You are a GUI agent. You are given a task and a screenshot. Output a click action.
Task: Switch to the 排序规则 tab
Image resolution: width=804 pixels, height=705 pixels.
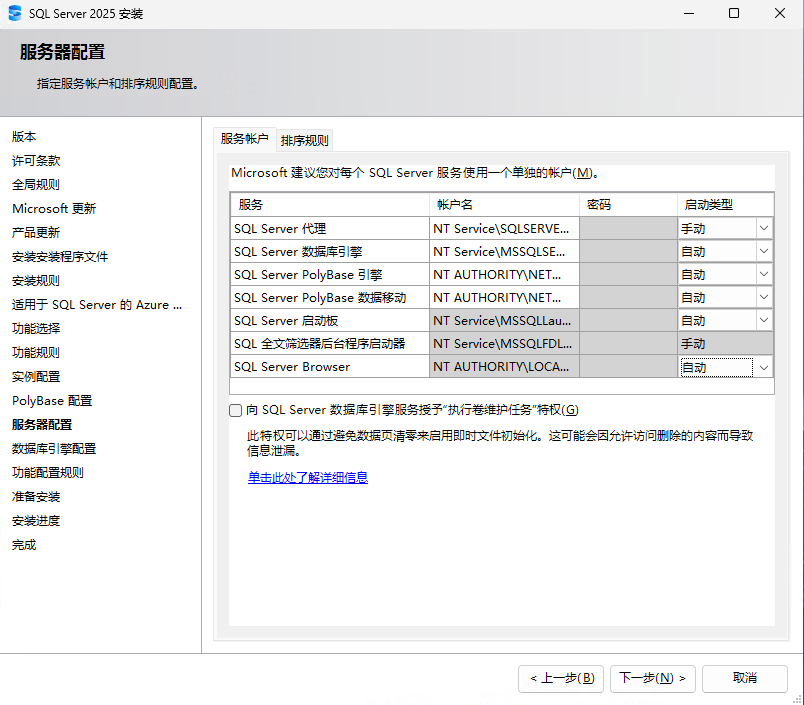[304, 140]
